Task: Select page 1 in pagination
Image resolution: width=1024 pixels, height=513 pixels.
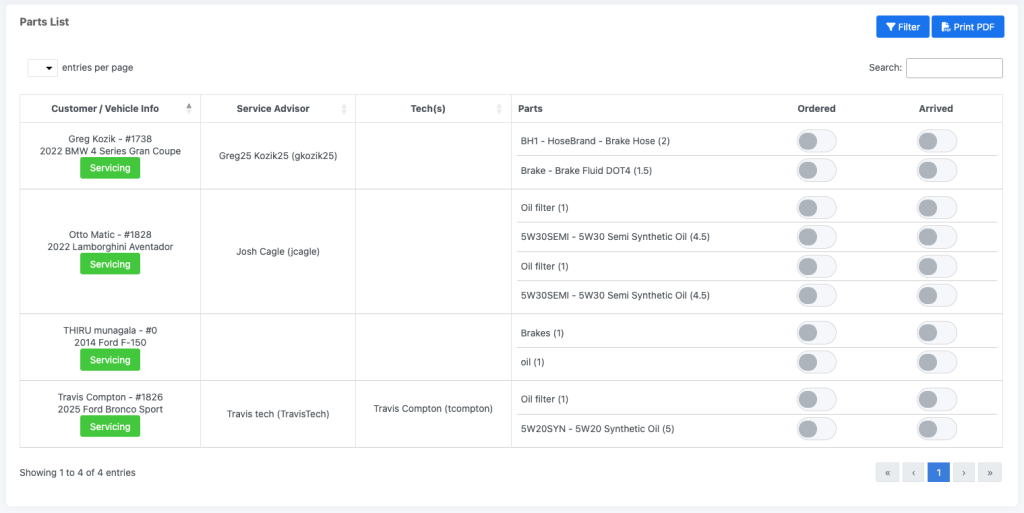Action: point(938,472)
